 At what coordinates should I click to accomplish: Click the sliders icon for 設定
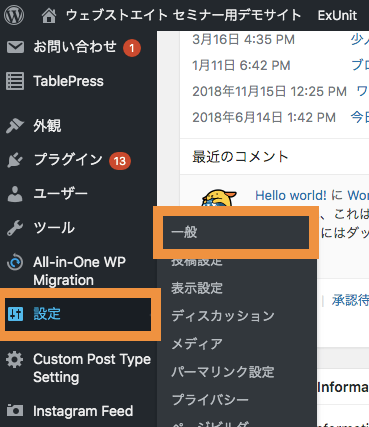coord(15,314)
